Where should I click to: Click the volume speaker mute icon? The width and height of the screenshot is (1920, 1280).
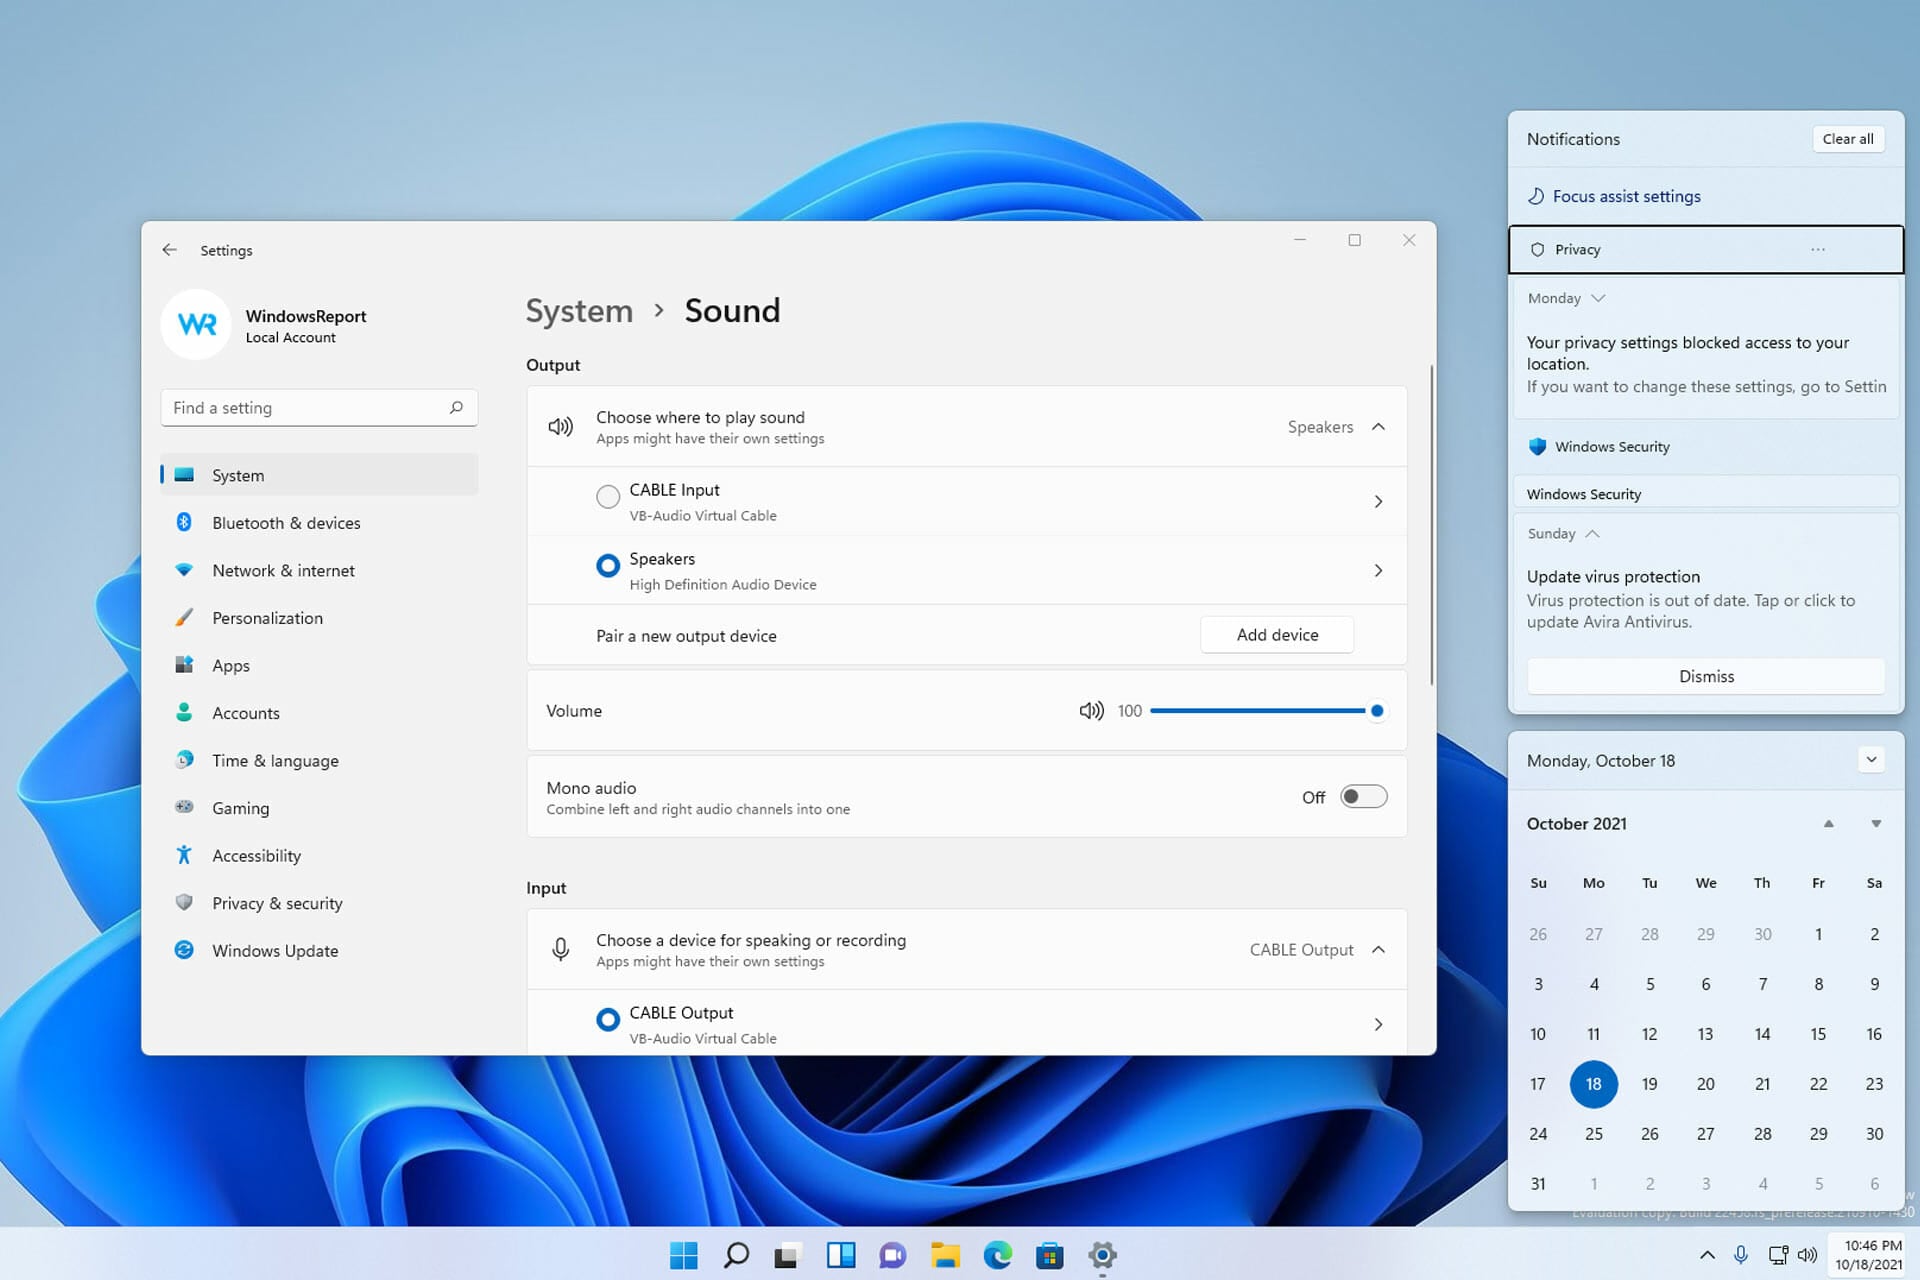point(1091,711)
